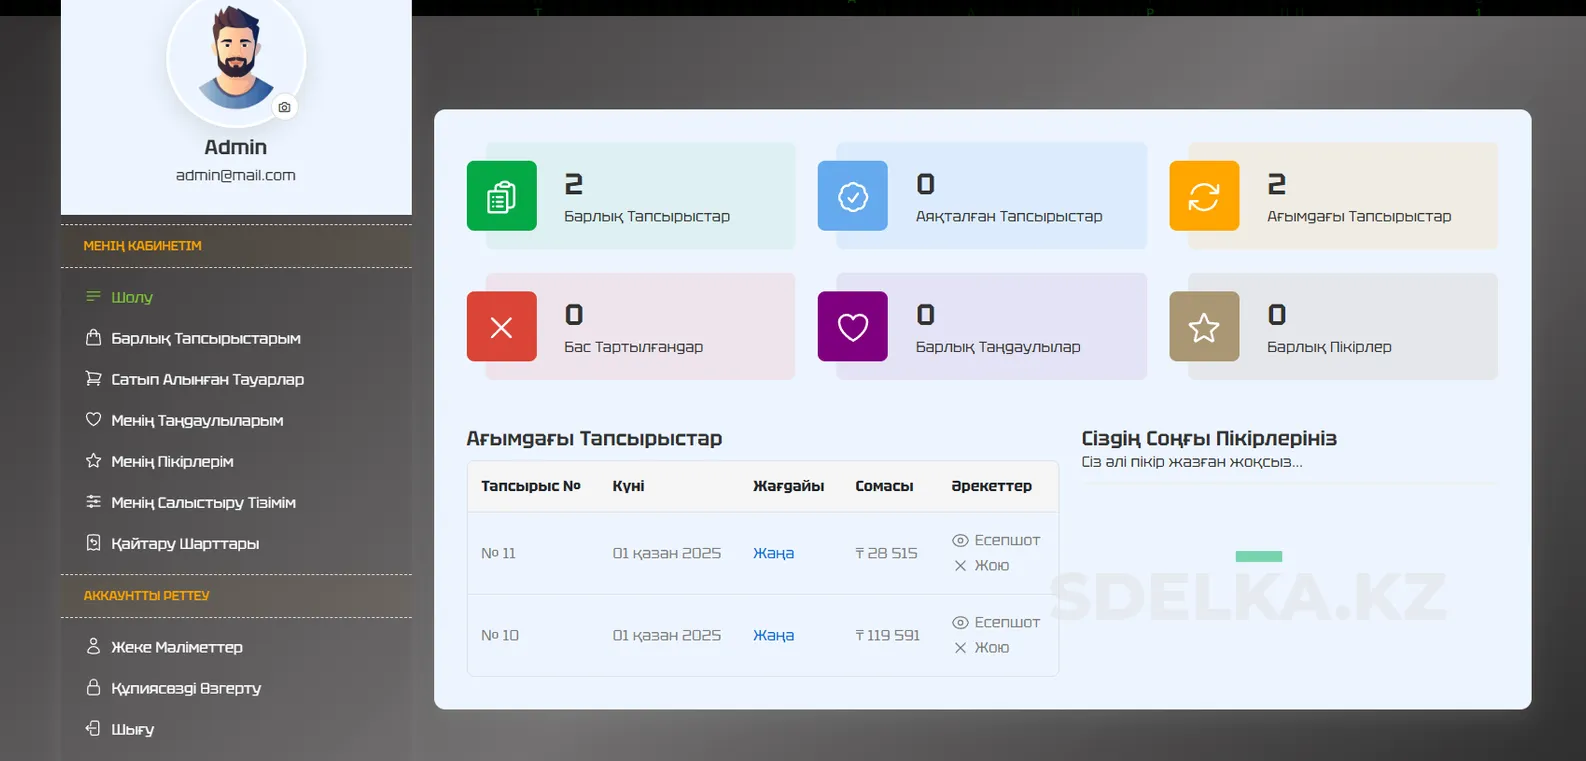This screenshot has height=761, width=1586.
Task: Go to Сатып Алынған Тауарлар
Action: pos(207,379)
